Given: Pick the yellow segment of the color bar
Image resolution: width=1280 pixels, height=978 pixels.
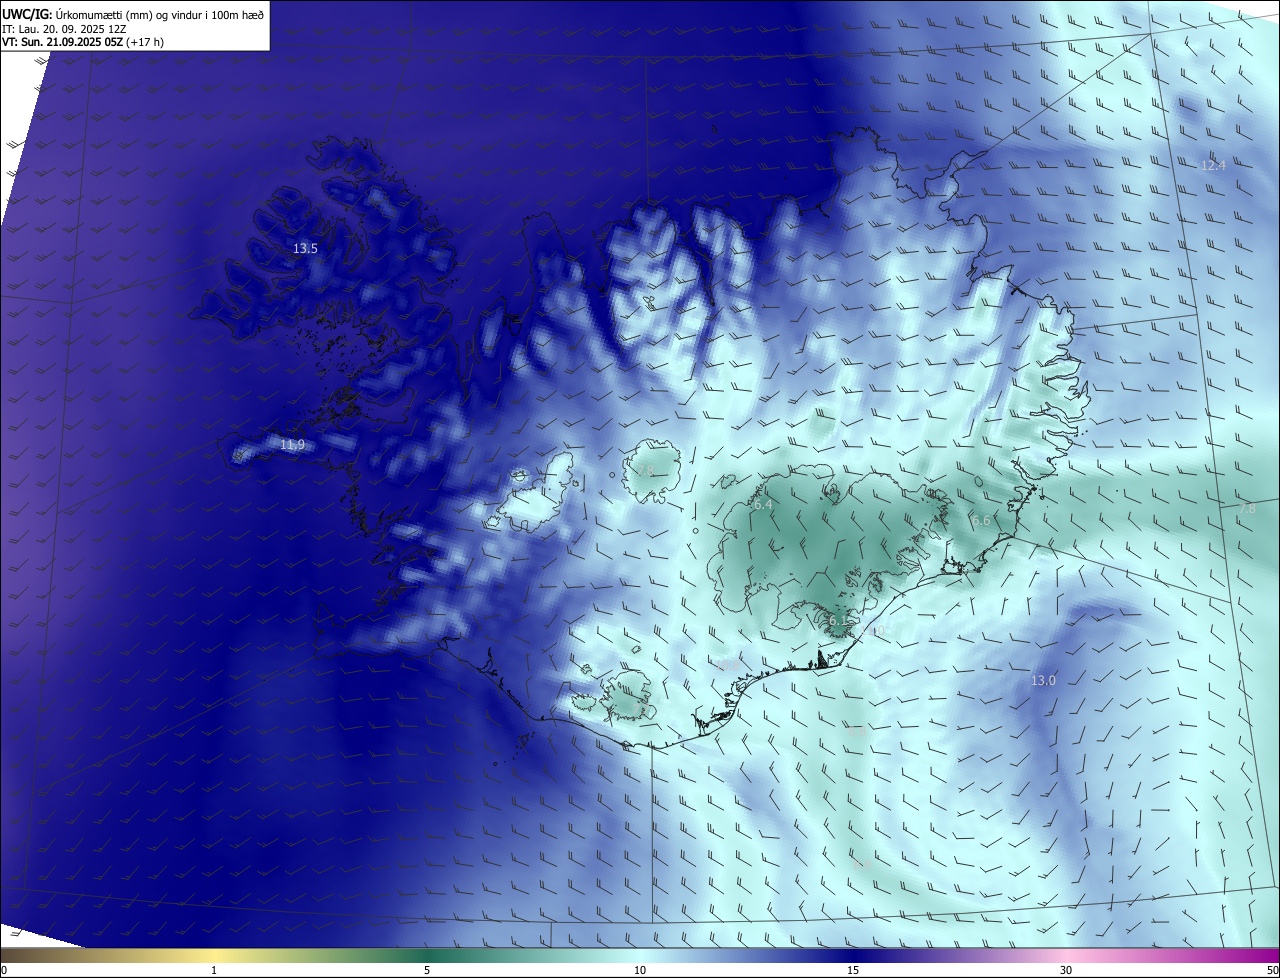Looking at the screenshot, I should click(x=214, y=955).
